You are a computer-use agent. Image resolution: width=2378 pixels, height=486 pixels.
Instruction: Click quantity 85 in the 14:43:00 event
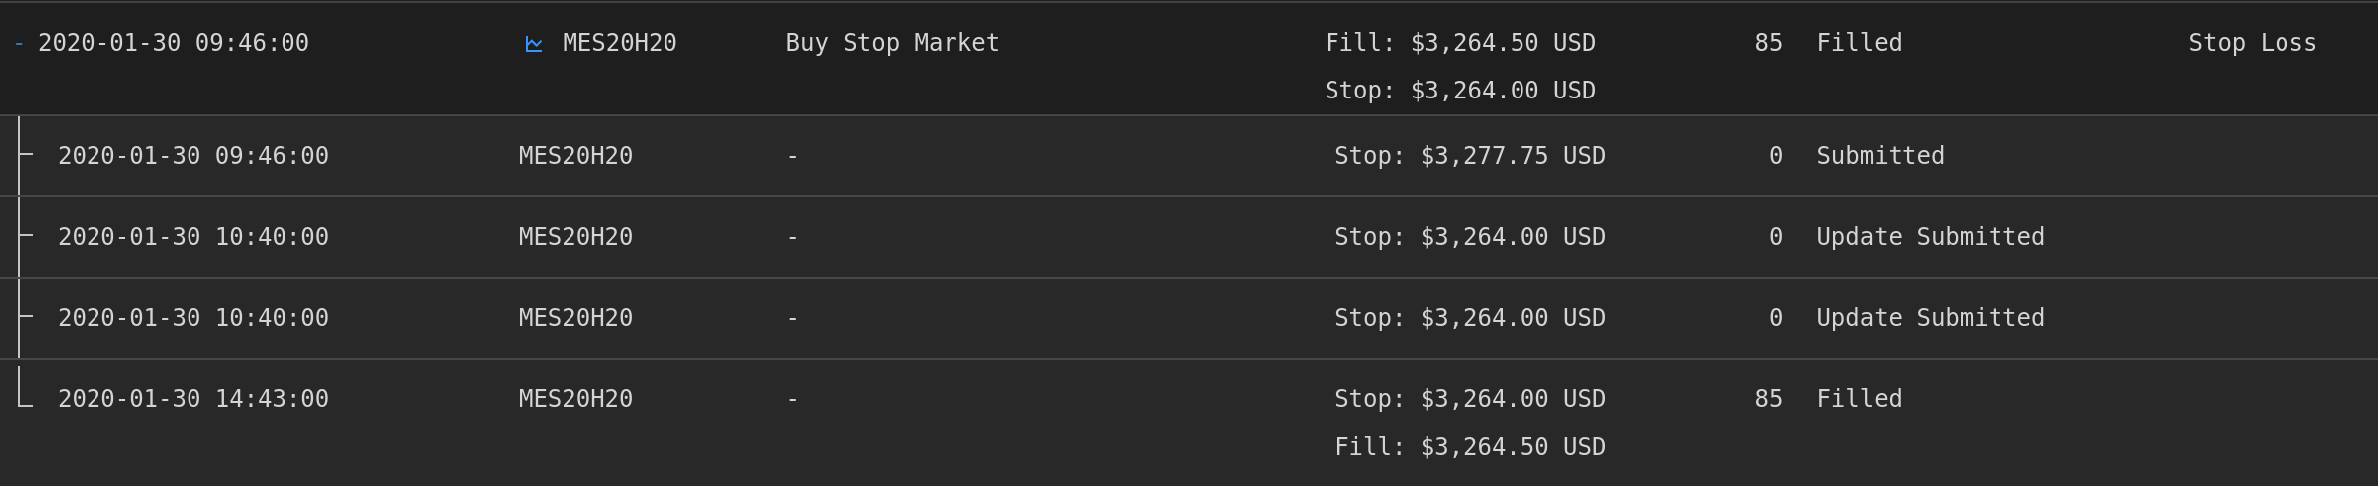click(1768, 399)
